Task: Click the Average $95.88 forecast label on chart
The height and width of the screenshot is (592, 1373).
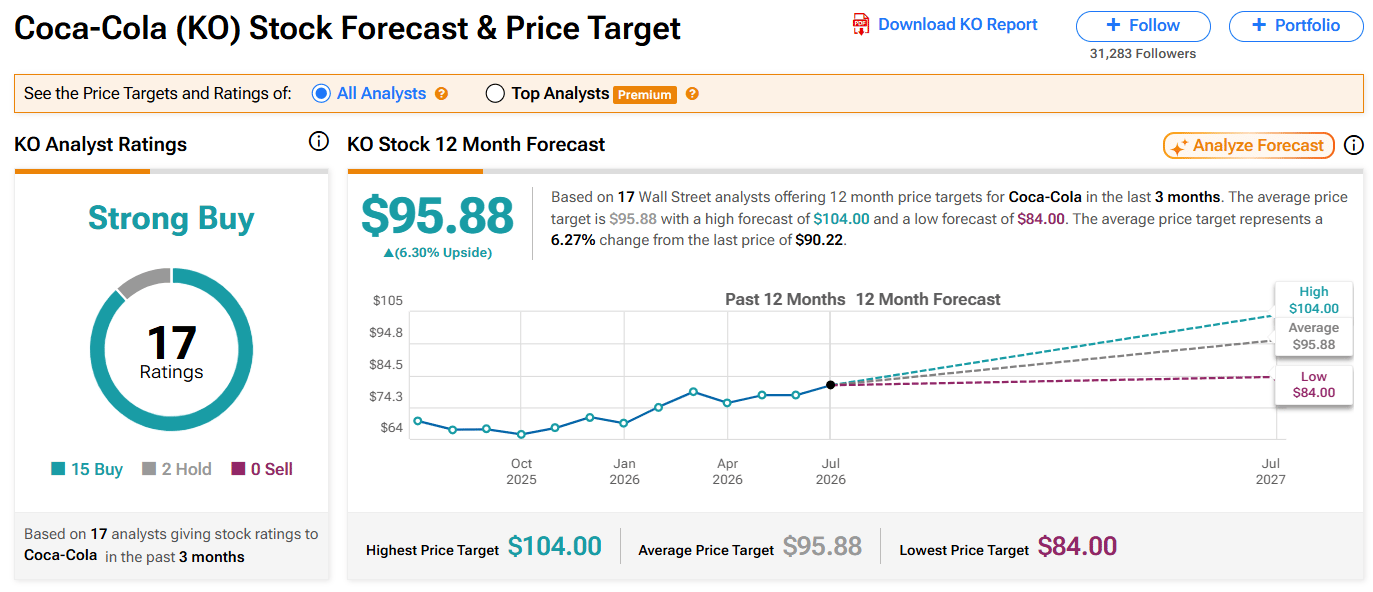Action: click(1313, 336)
